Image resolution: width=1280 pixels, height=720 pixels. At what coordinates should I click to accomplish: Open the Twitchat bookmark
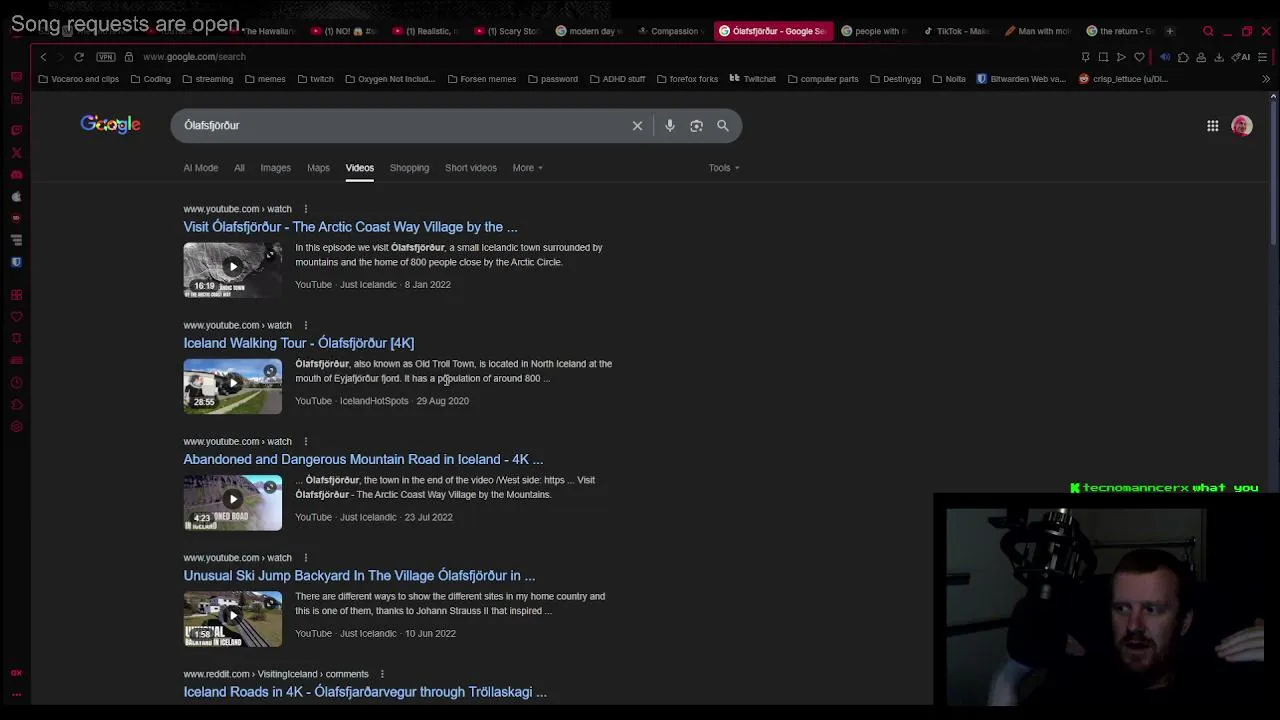coord(752,79)
